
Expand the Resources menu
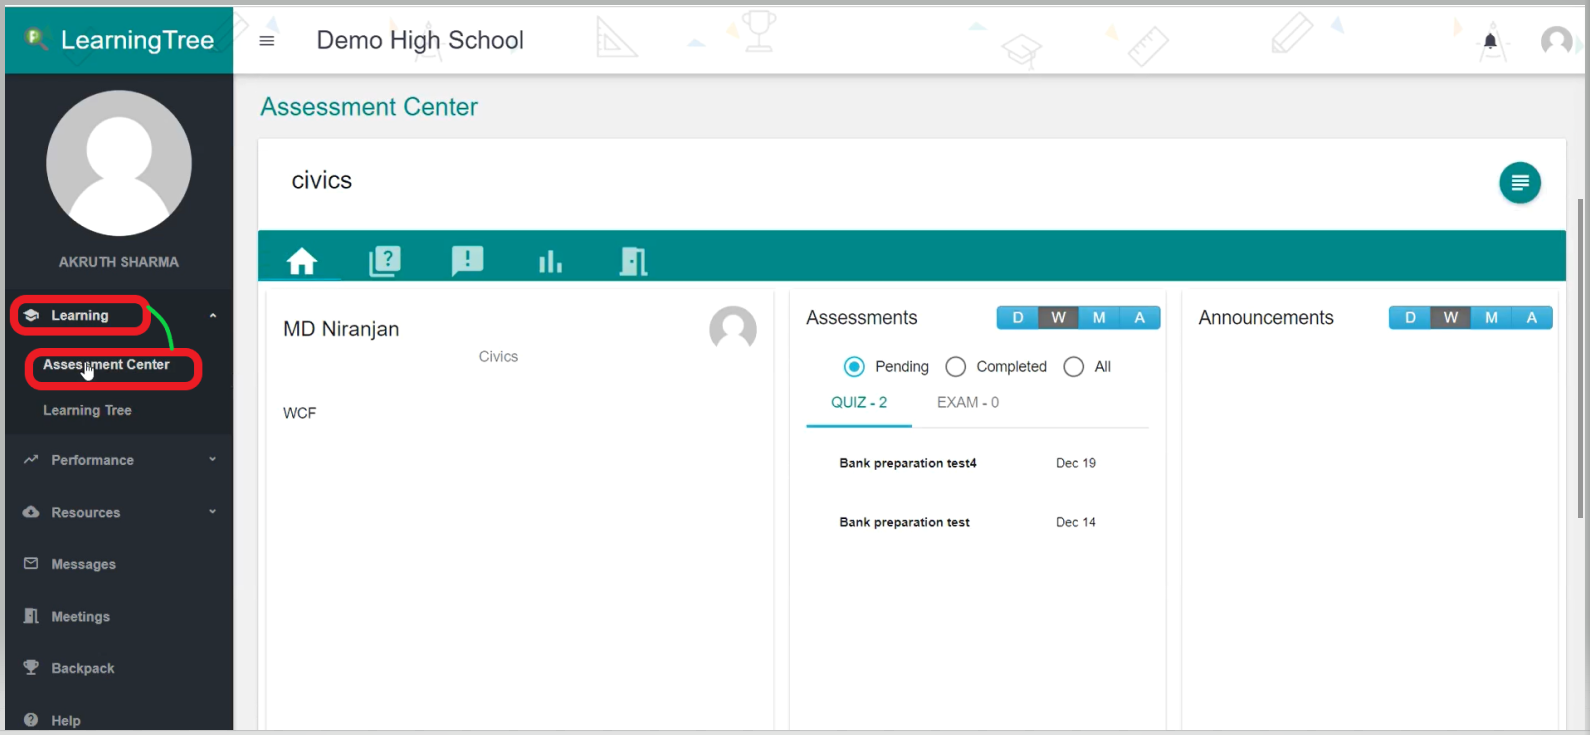point(118,512)
